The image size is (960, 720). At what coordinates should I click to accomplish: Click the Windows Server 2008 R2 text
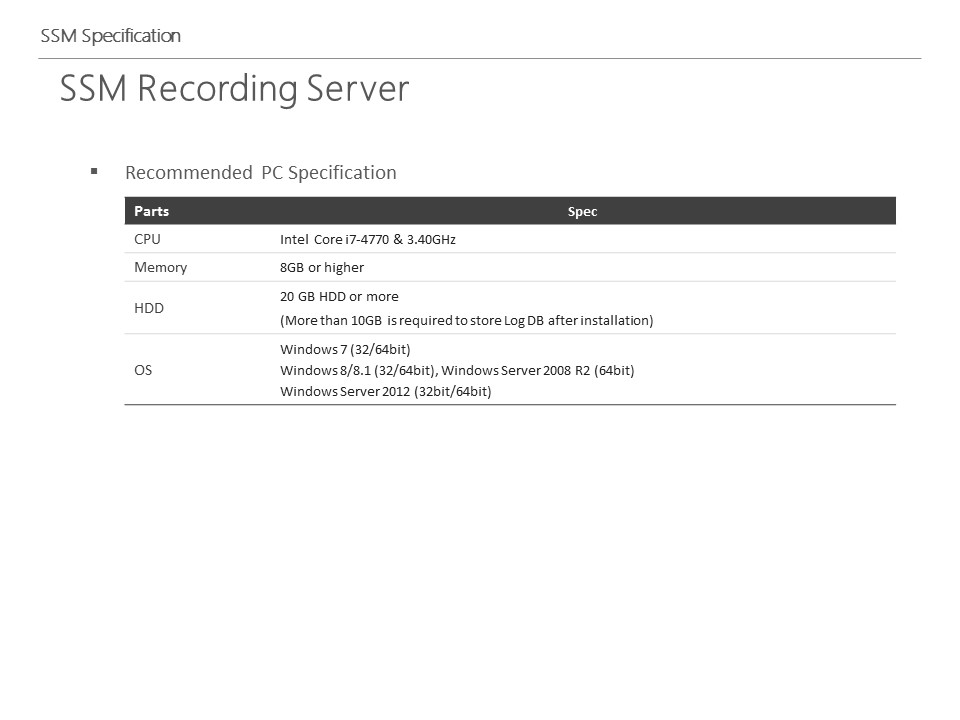(516, 370)
